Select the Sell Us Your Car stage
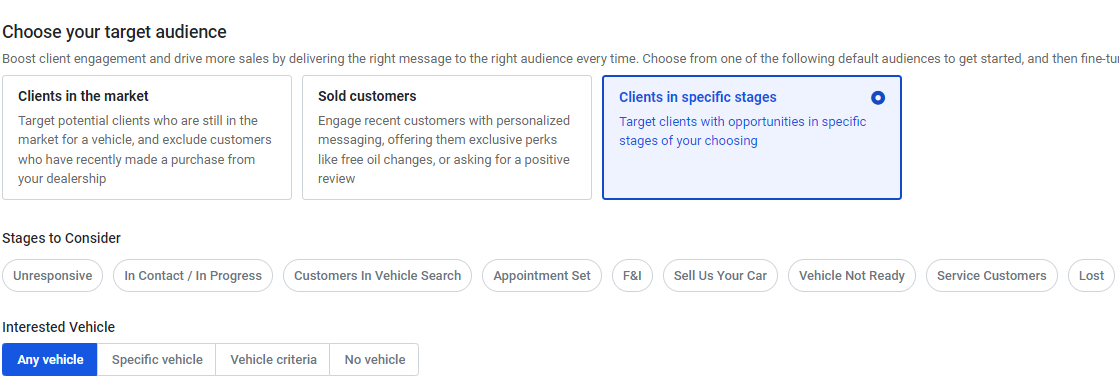The image size is (1119, 386). pyautogui.click(x=720, y=275)
